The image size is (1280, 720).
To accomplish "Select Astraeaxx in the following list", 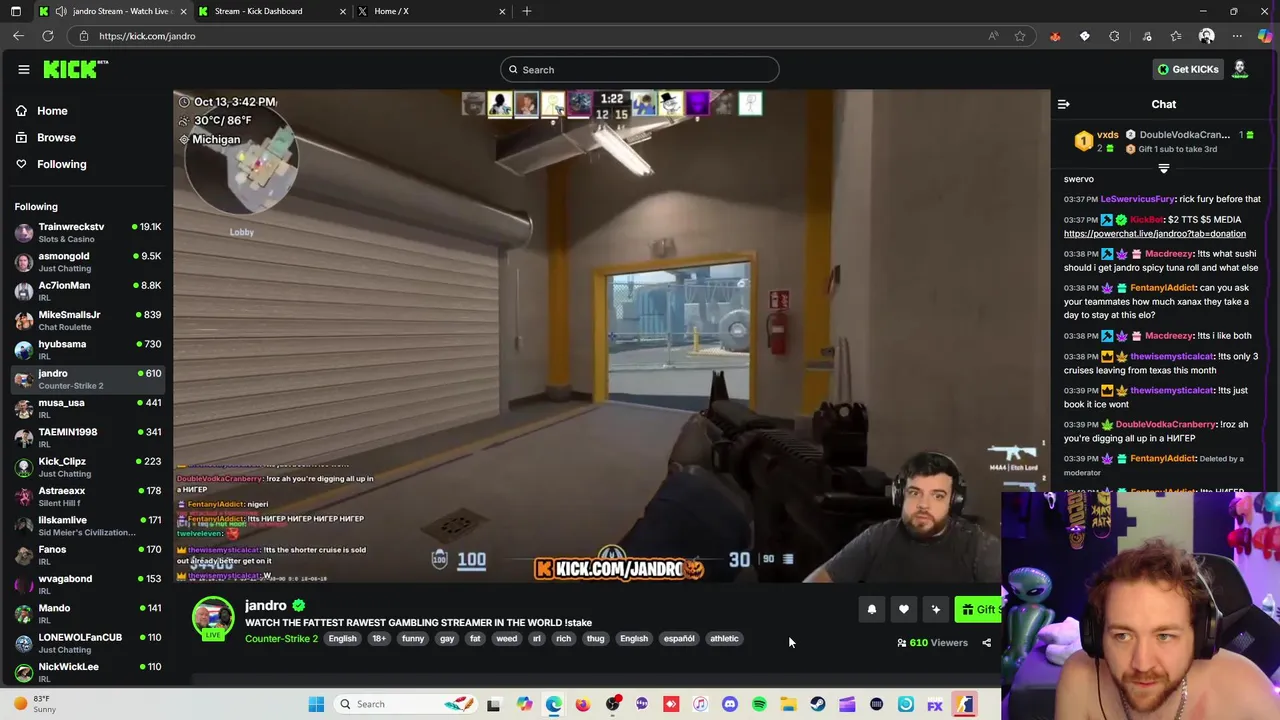I will coord(87,496).
